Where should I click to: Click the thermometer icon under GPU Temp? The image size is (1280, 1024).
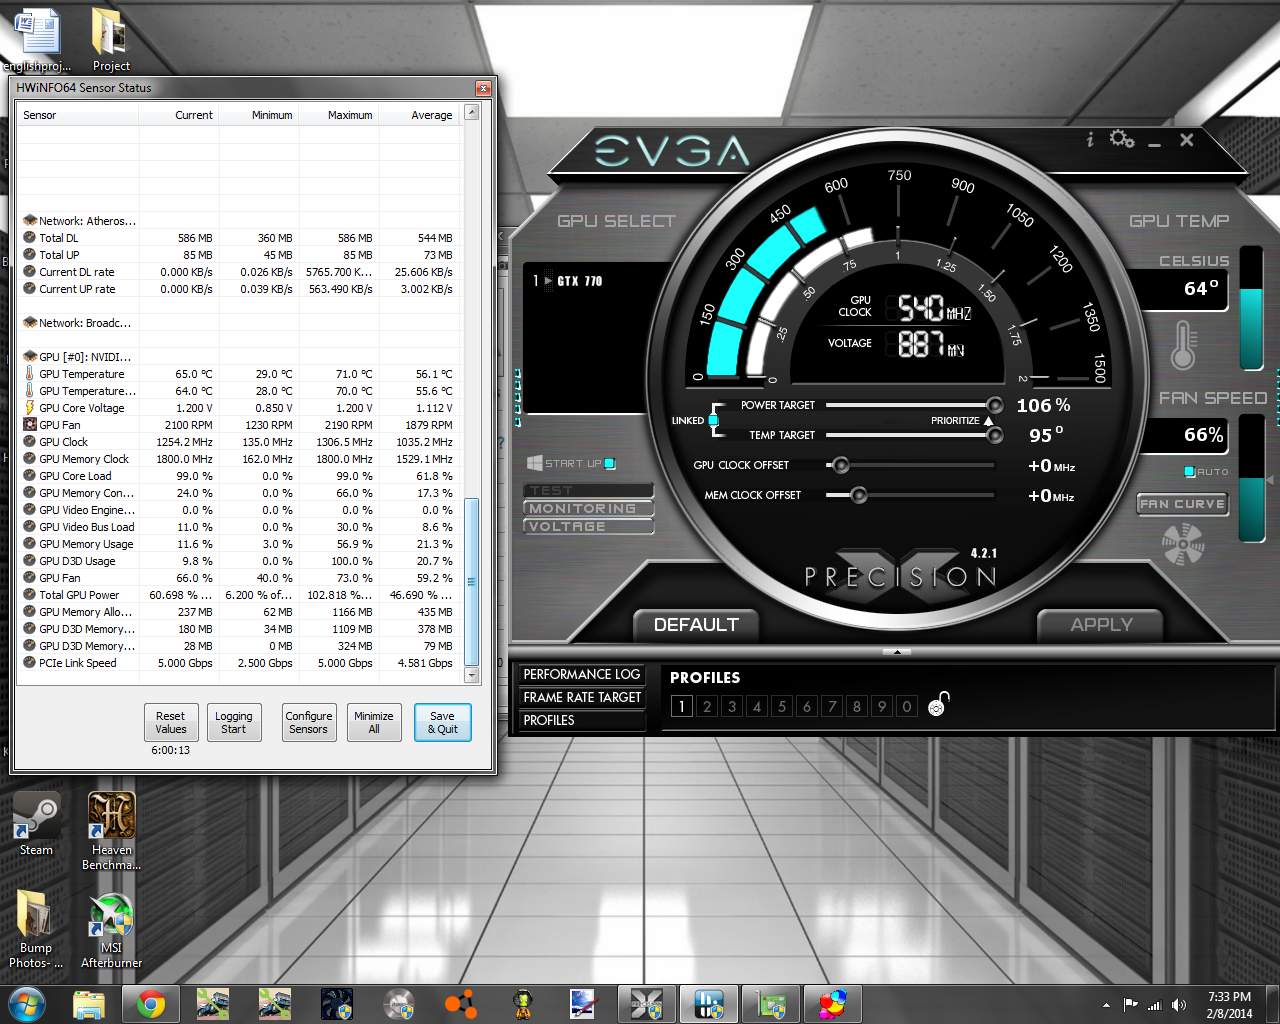pos(1184,345)
